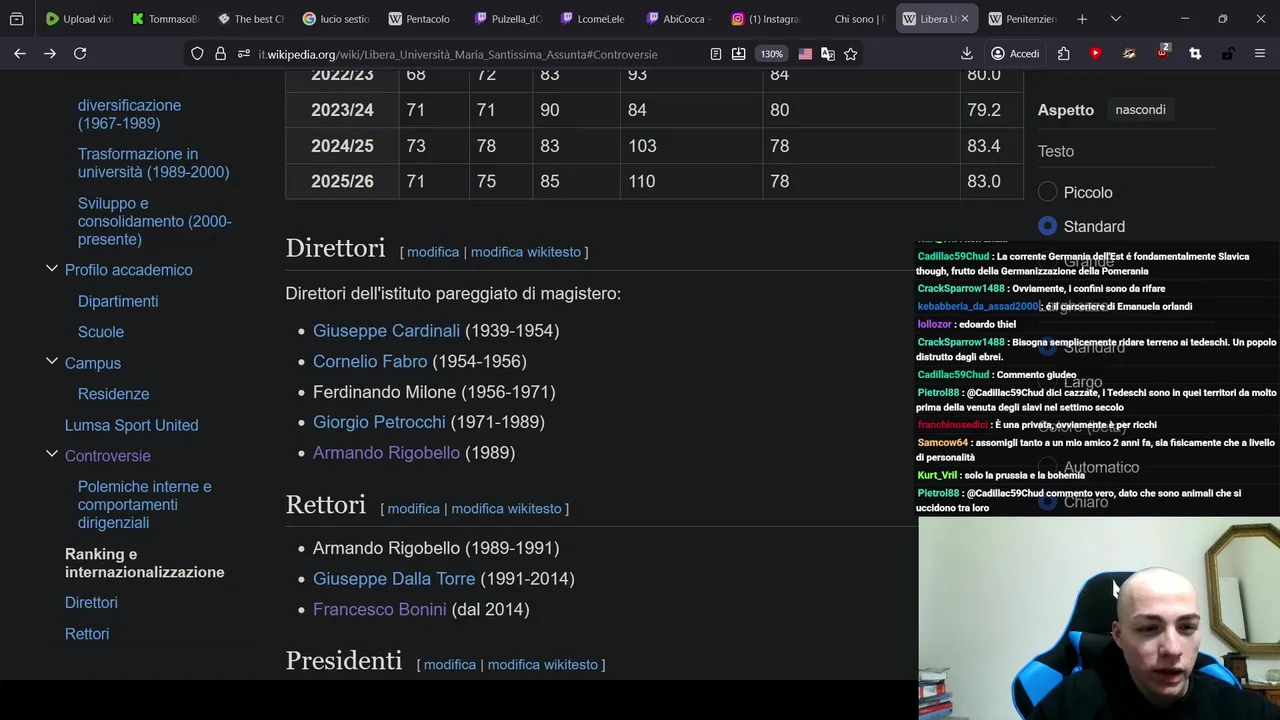Click modifica link beside Presidenti heading
This screenshot has width=1280, height=720.
pos(450,664)
